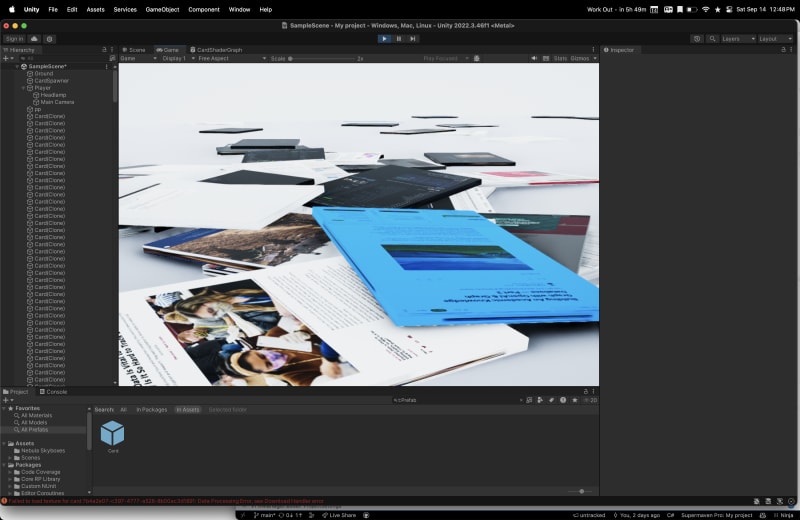This screenshot has height=520, width=800.
Task: Click the save search star icon
Action: point(575,401)
